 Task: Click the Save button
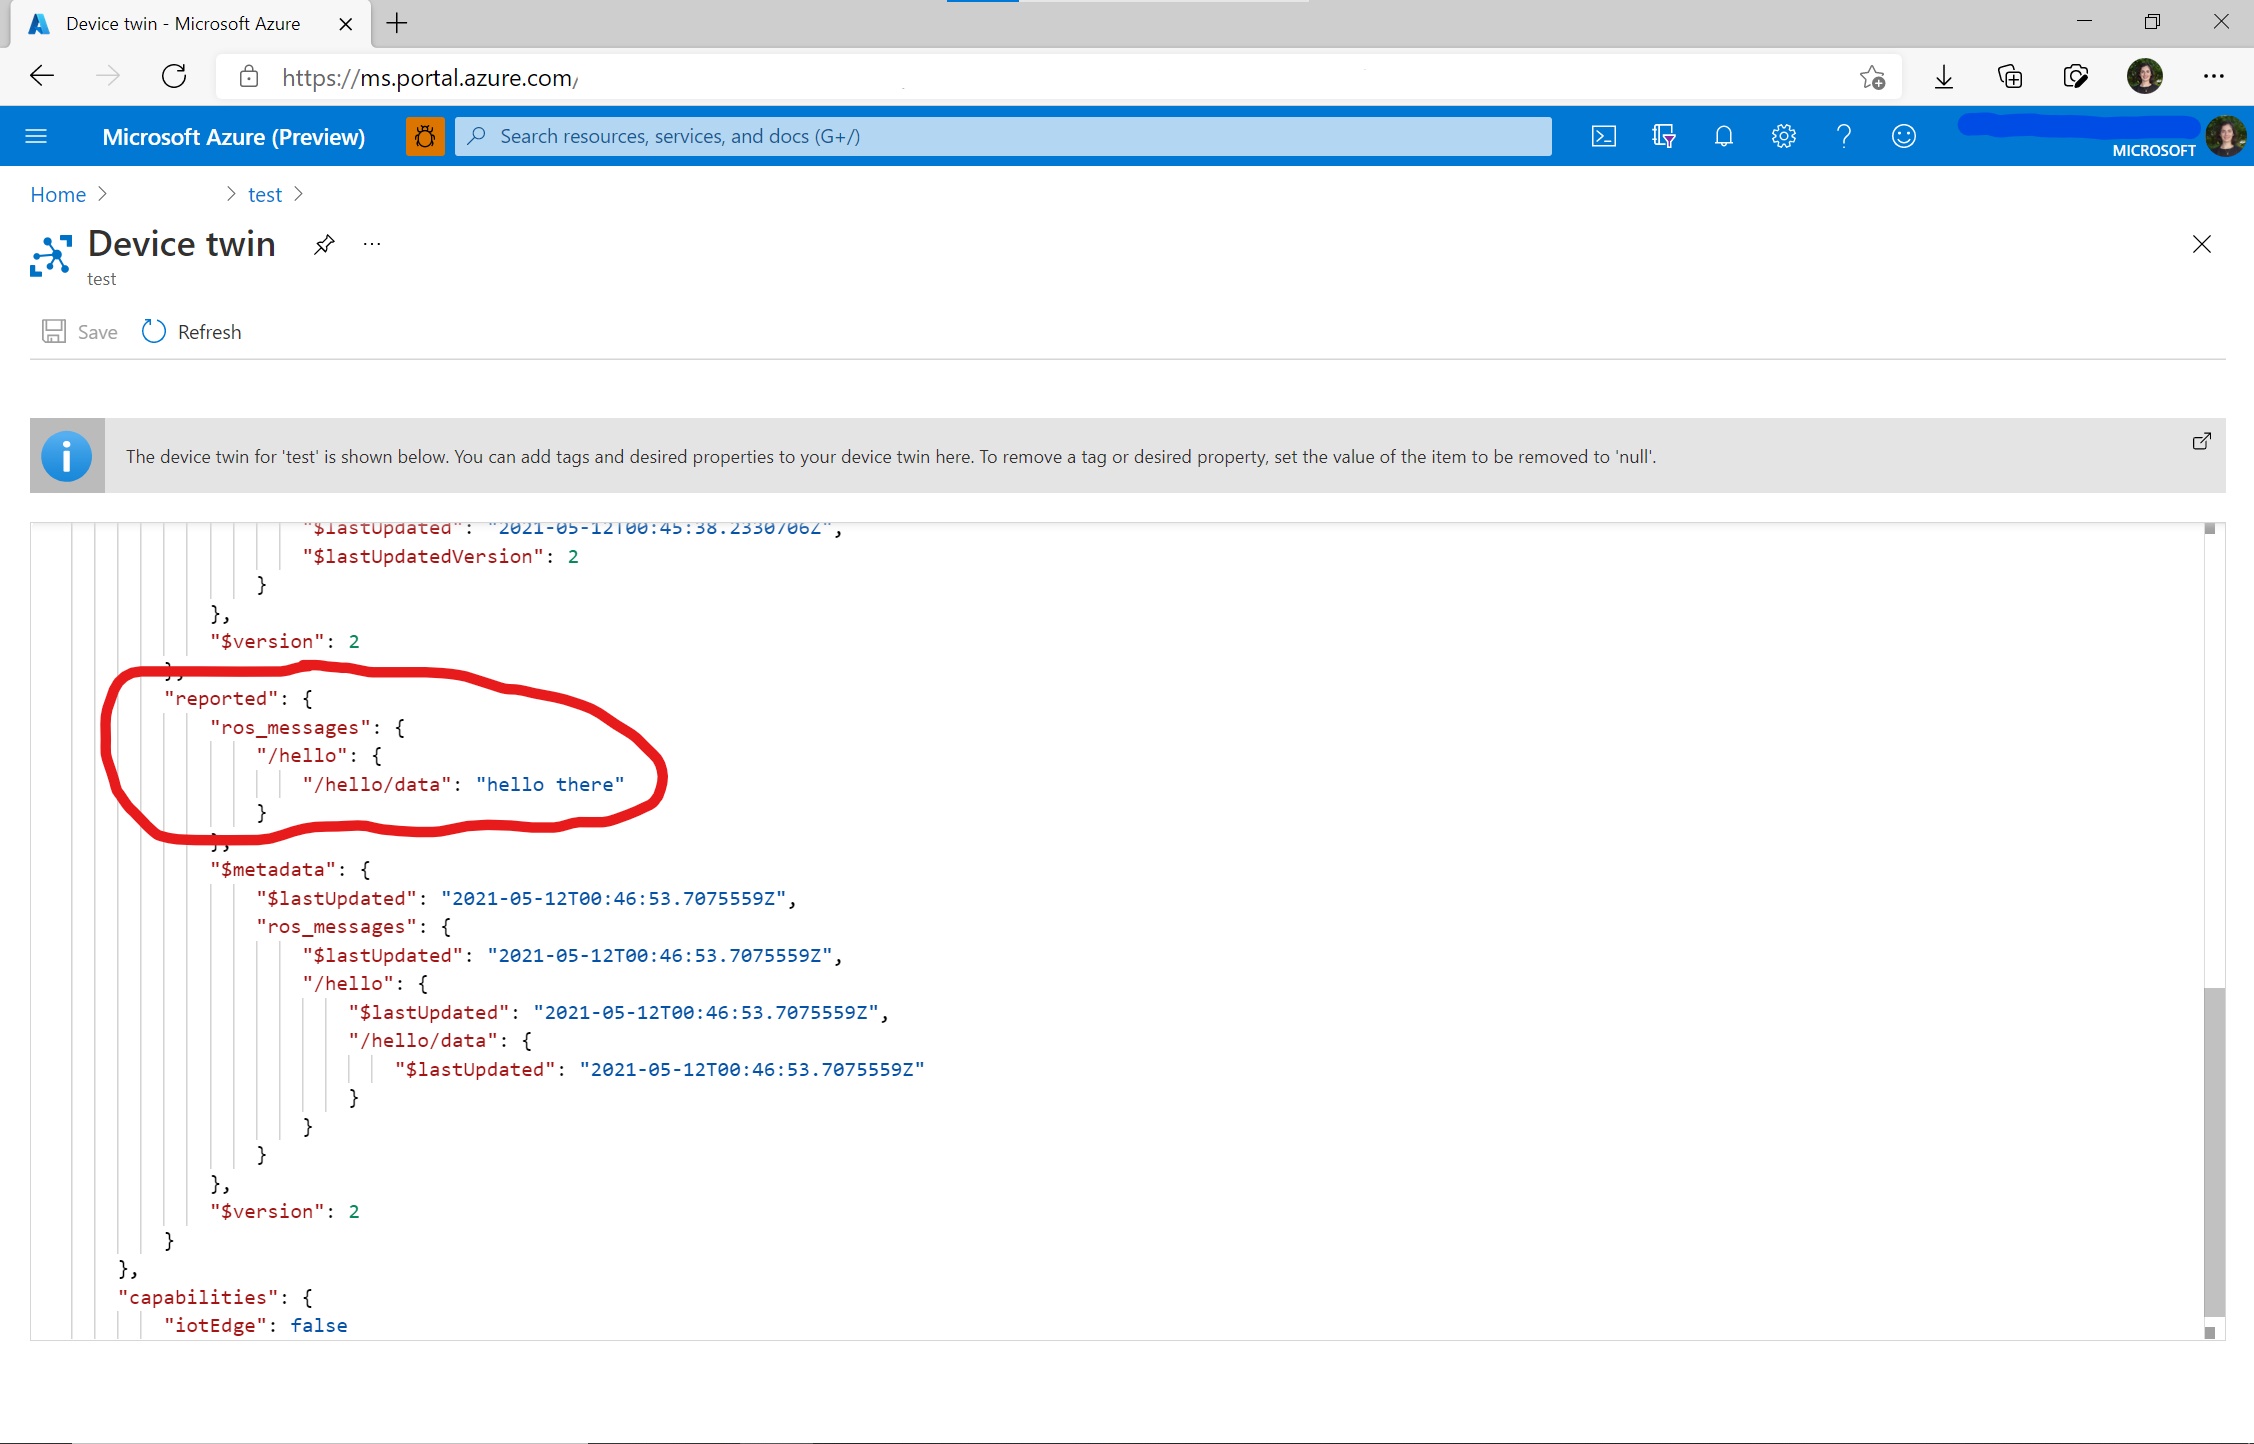pos(80,332)
